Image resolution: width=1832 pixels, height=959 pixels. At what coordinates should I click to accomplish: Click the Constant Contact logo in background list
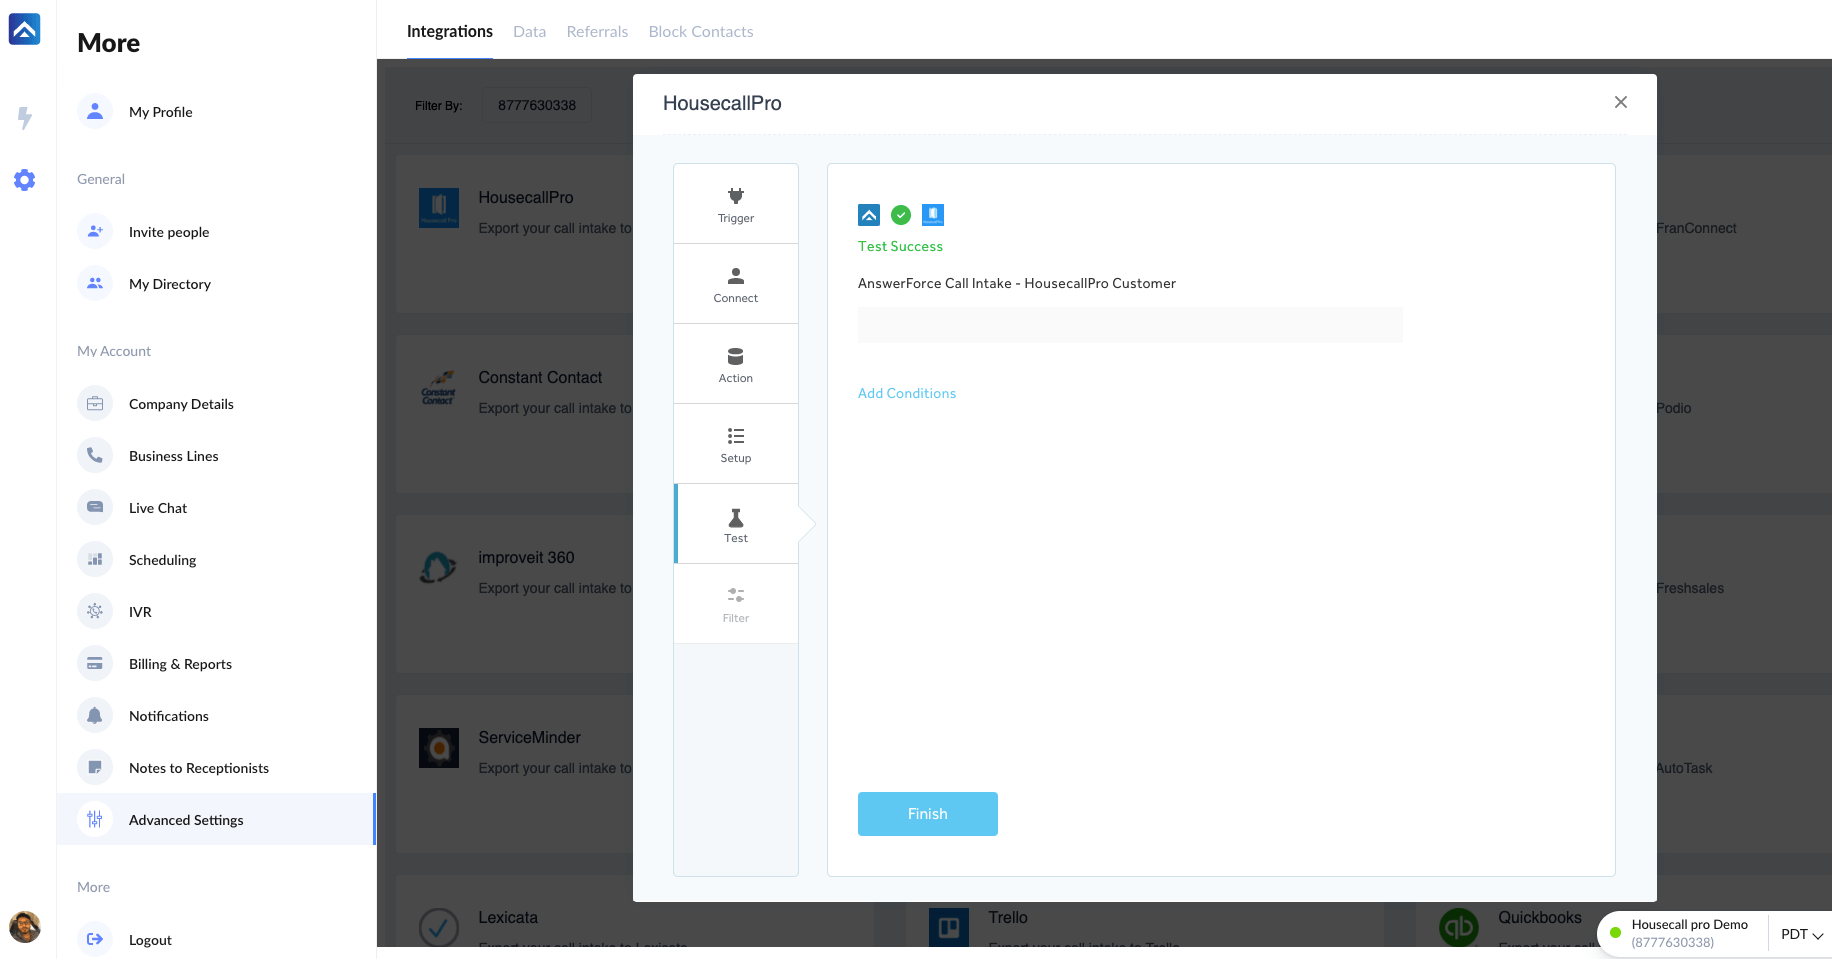click(x=439, y=388)
